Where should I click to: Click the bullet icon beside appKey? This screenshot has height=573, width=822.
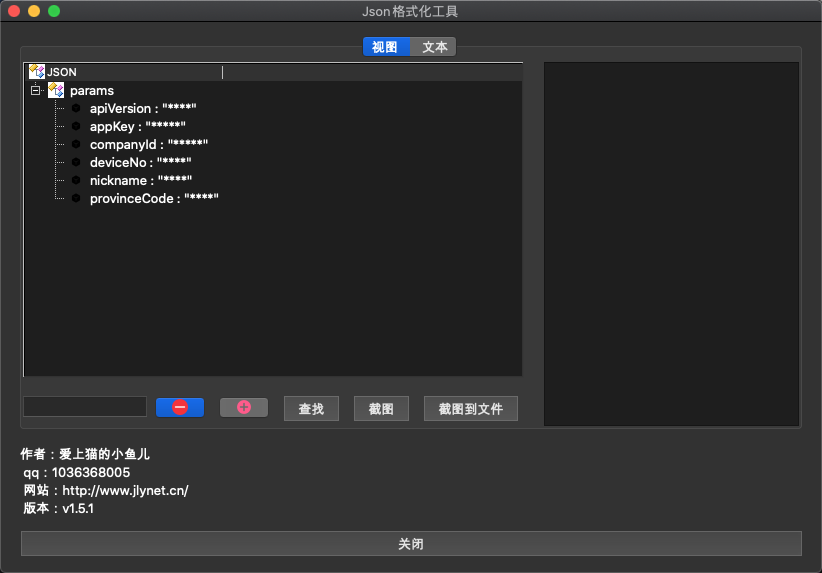point(76,127)
